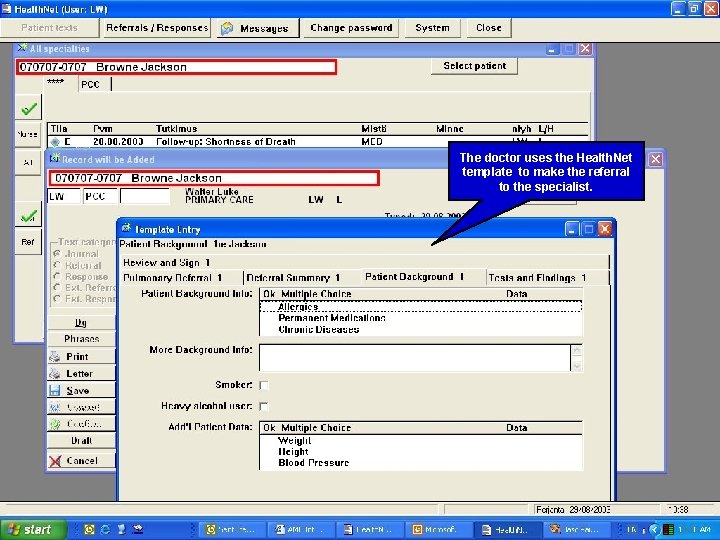Select the Weight row

[421, 440]
